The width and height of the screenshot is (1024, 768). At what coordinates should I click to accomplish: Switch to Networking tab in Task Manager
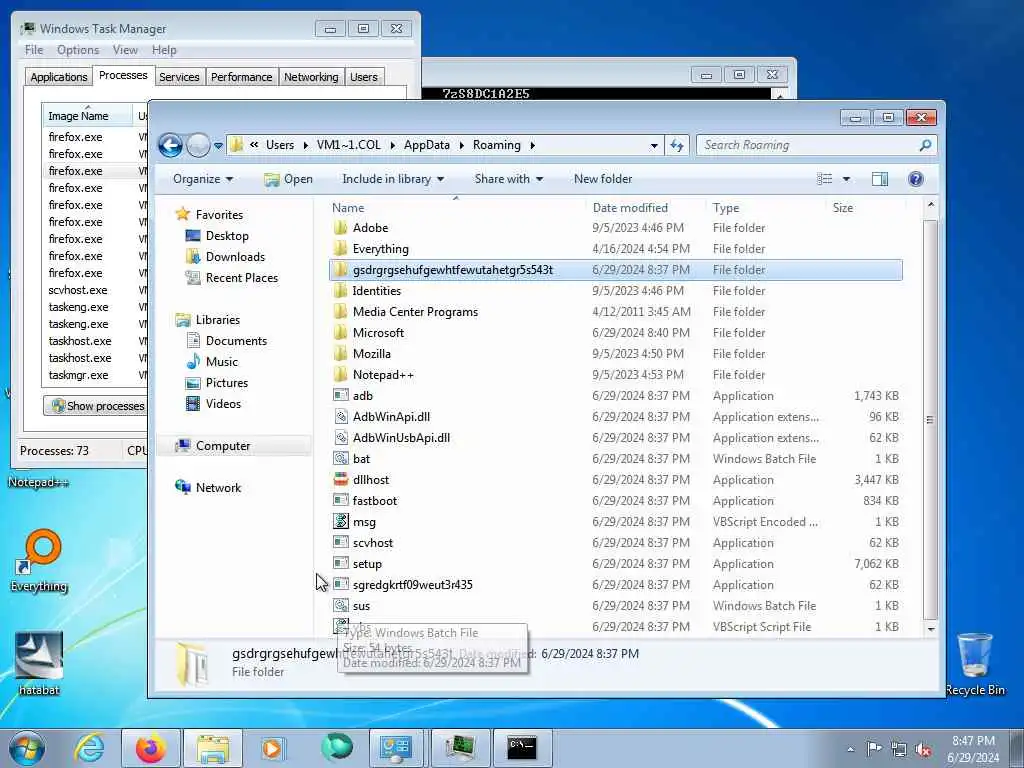tap(311, 77)
